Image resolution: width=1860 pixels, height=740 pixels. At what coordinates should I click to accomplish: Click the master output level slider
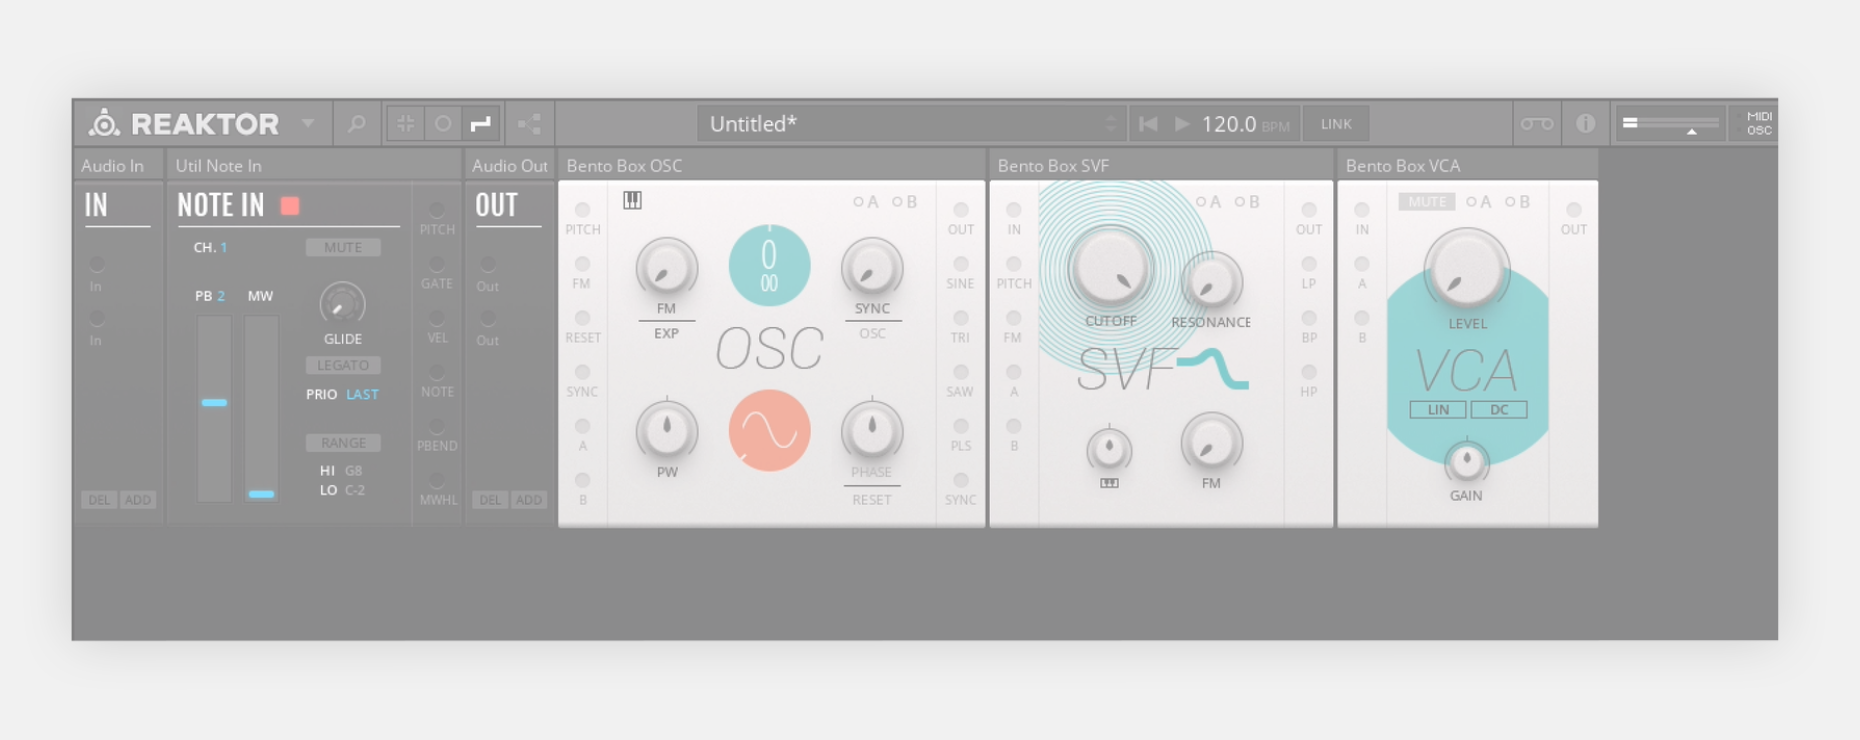click(x=1670, y=124)
